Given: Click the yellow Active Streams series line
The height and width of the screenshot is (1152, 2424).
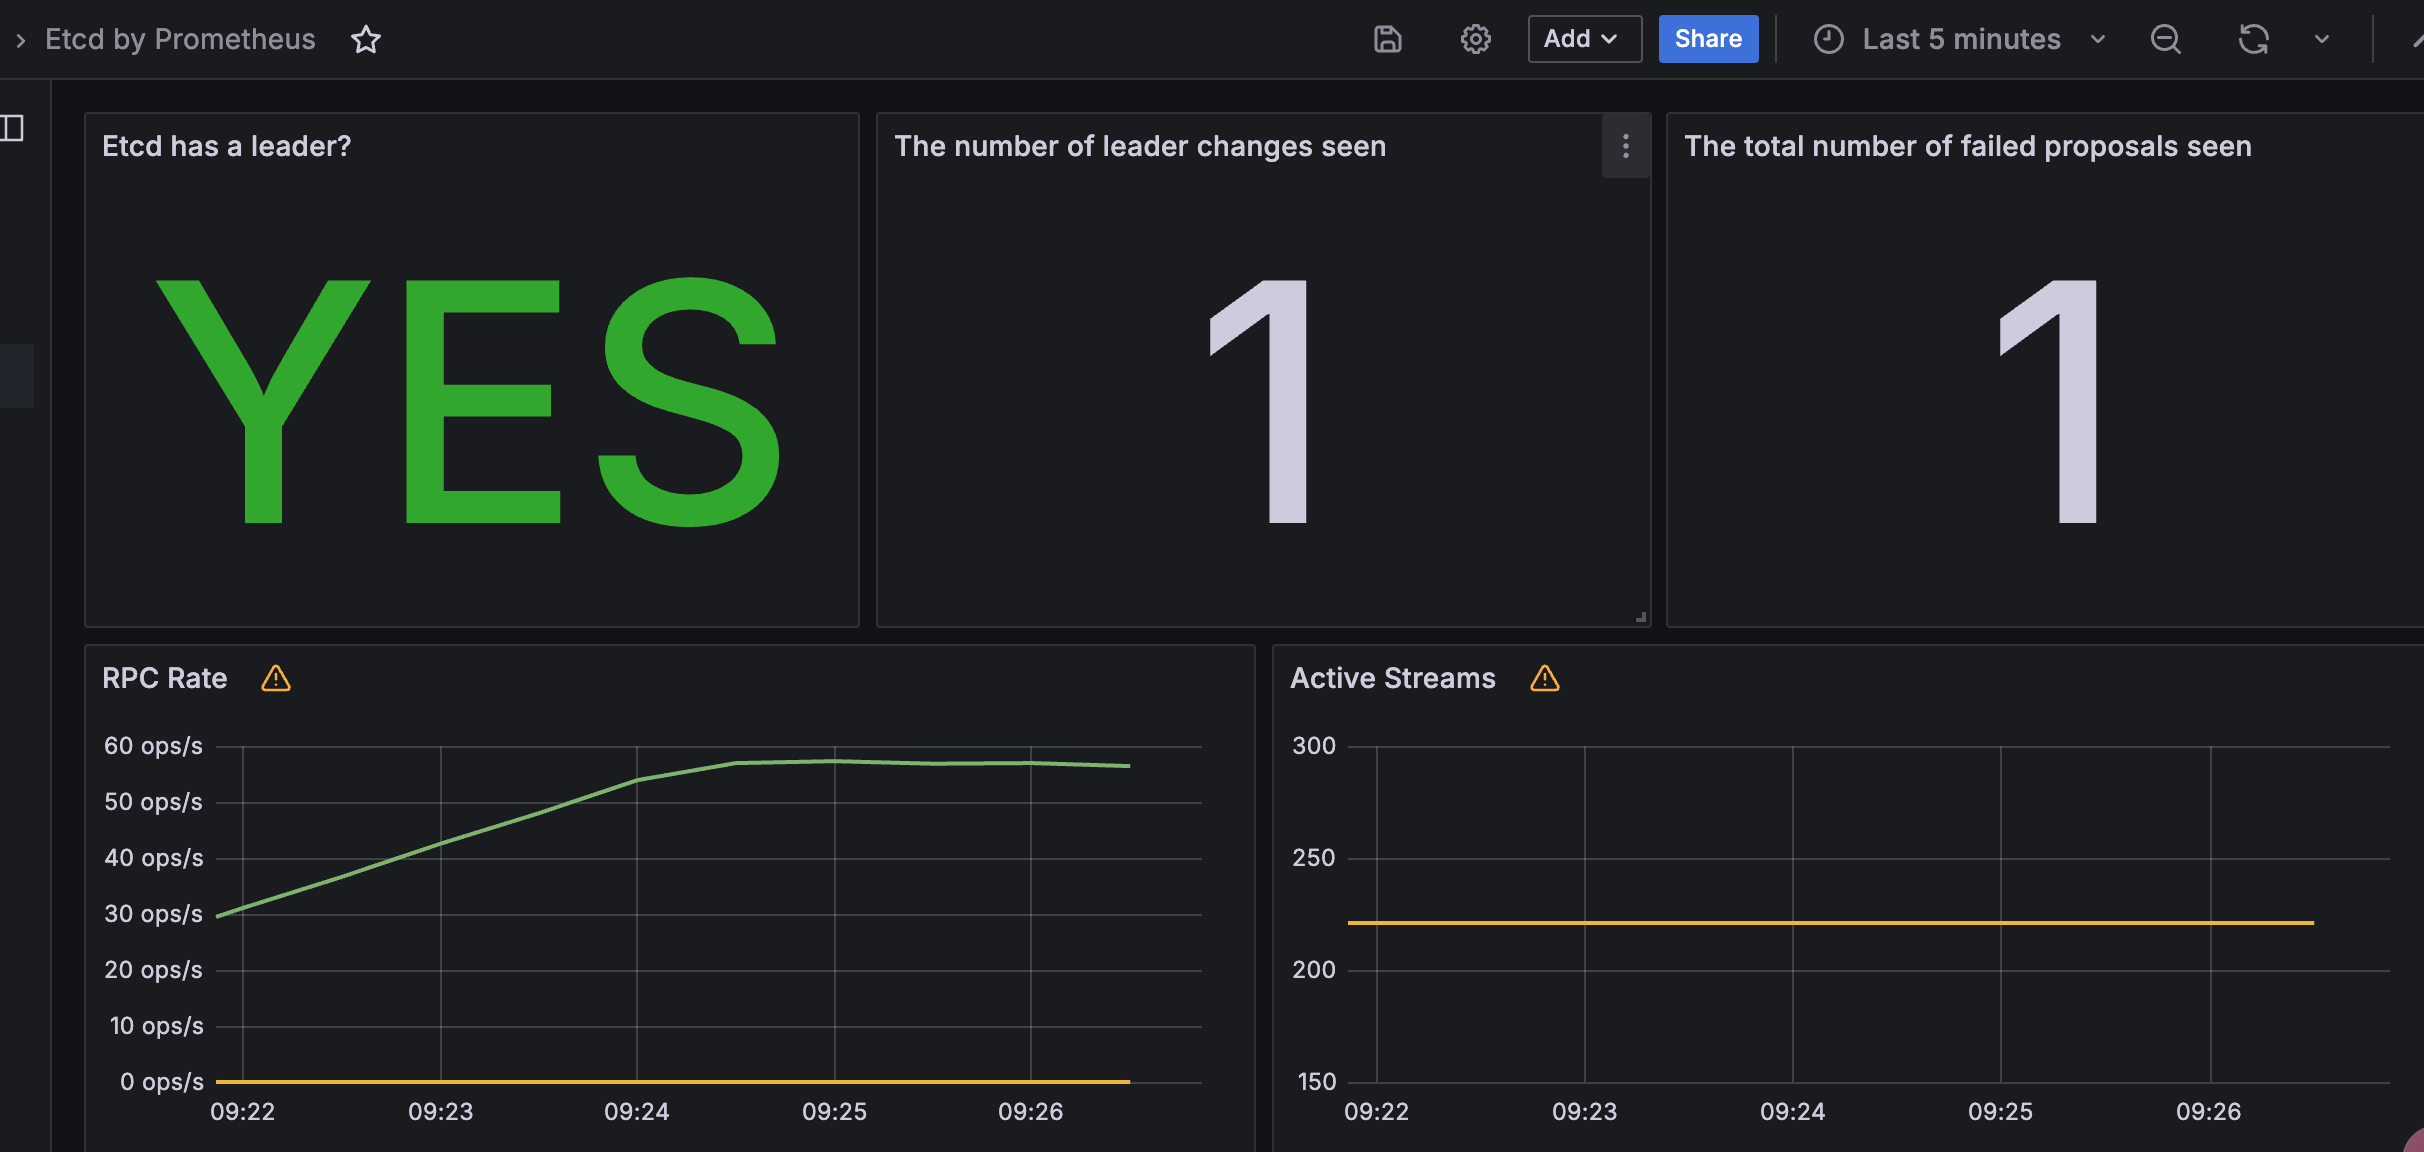Looking at the screenshot, I should (x=1830, y=923).
